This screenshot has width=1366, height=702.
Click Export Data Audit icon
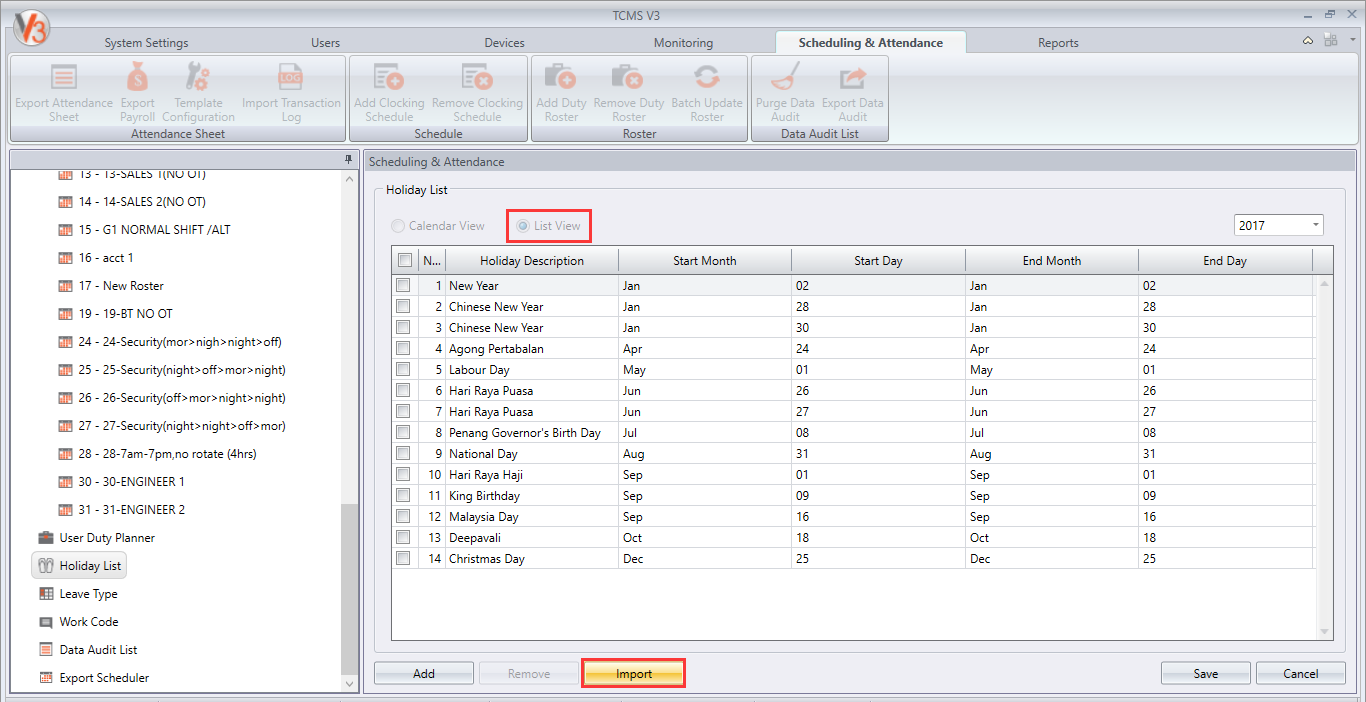coord(853,77)
